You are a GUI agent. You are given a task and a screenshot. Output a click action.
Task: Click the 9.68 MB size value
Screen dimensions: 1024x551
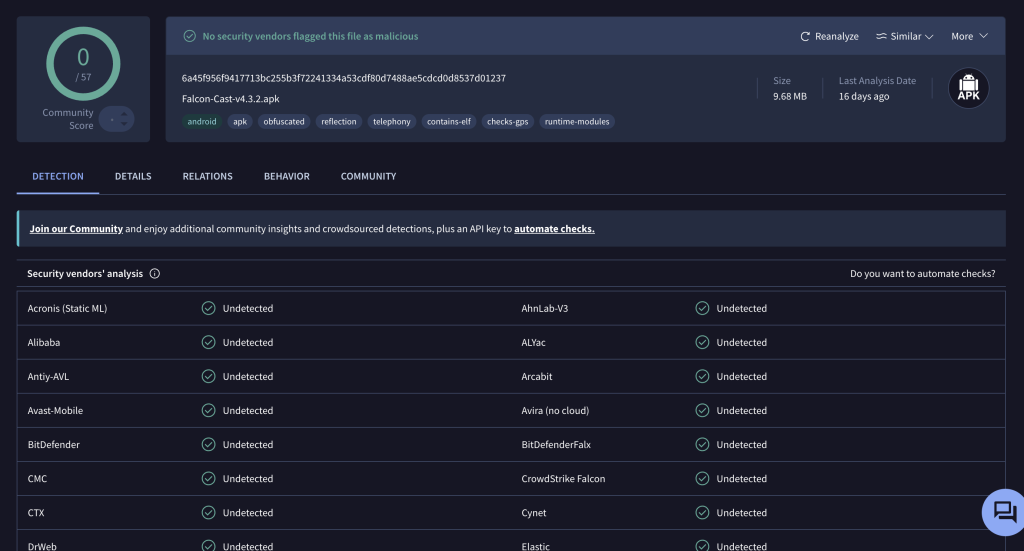tap(790, 96)
